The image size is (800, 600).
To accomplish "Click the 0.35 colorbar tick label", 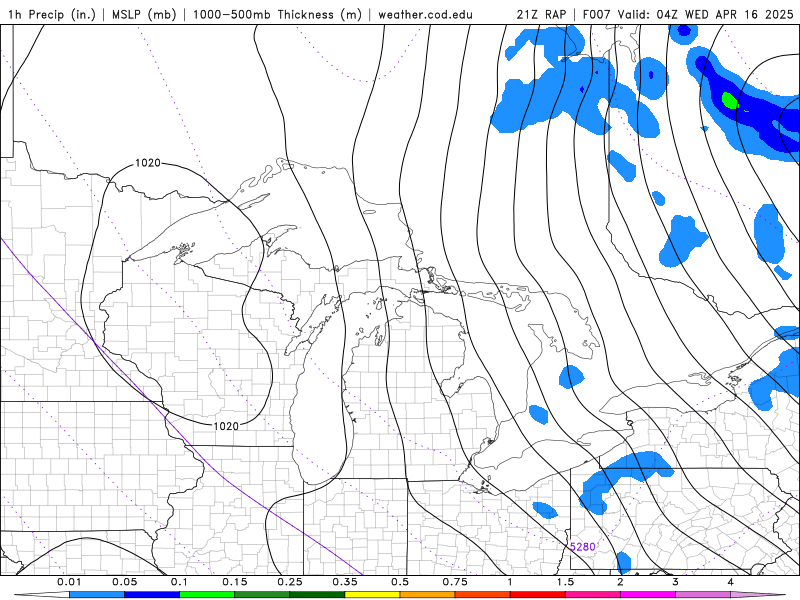I will (x=345, y=582).
